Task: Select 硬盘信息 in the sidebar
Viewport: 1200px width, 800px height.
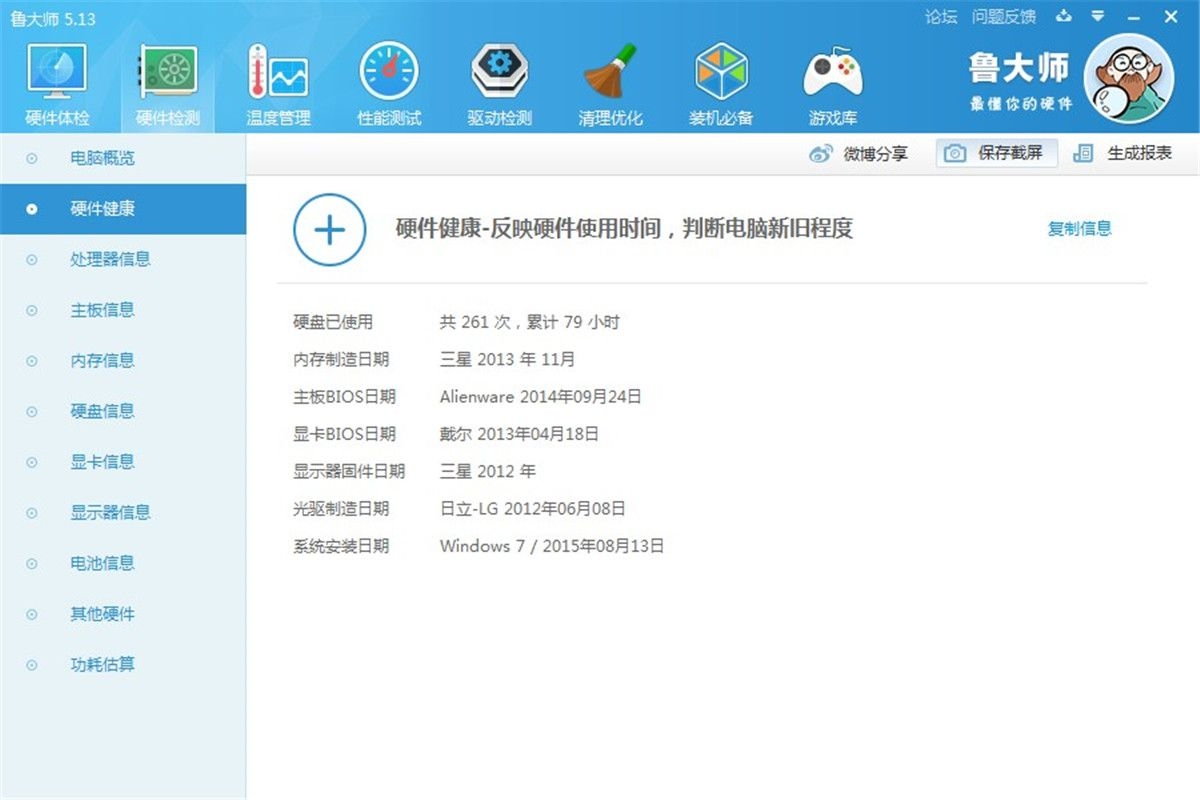Action: pos(122,411)
